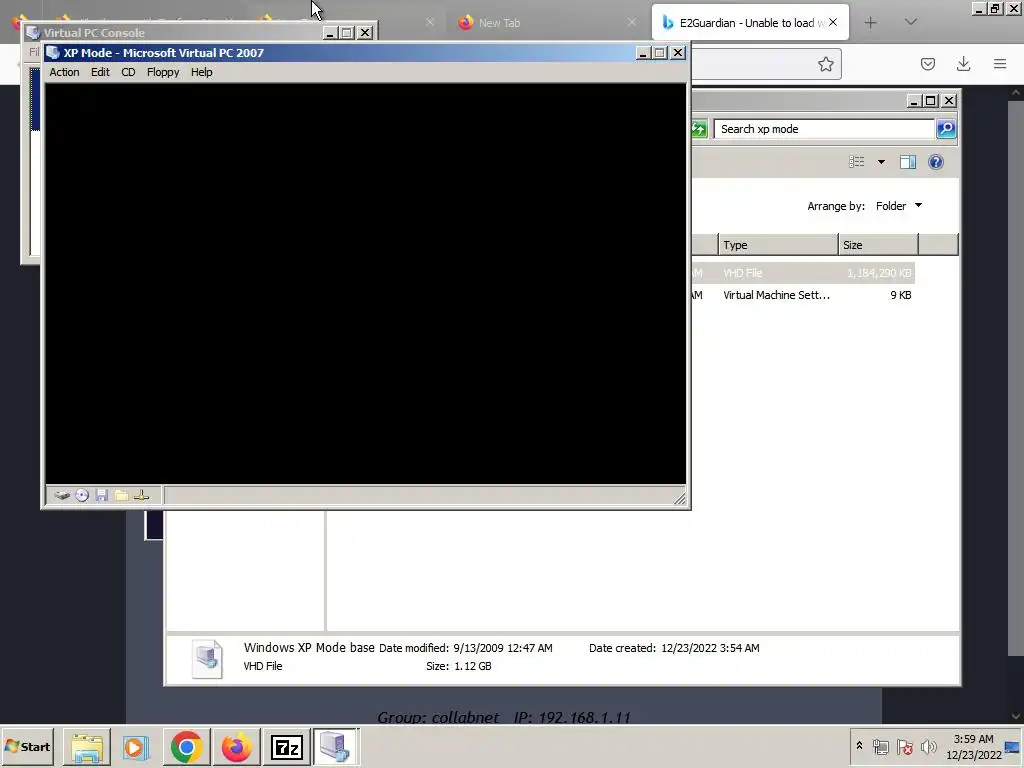Click the floppy disk icon in the Virtual PC status bar
The width and height of the screenshot is (1024, 768).
102,496
